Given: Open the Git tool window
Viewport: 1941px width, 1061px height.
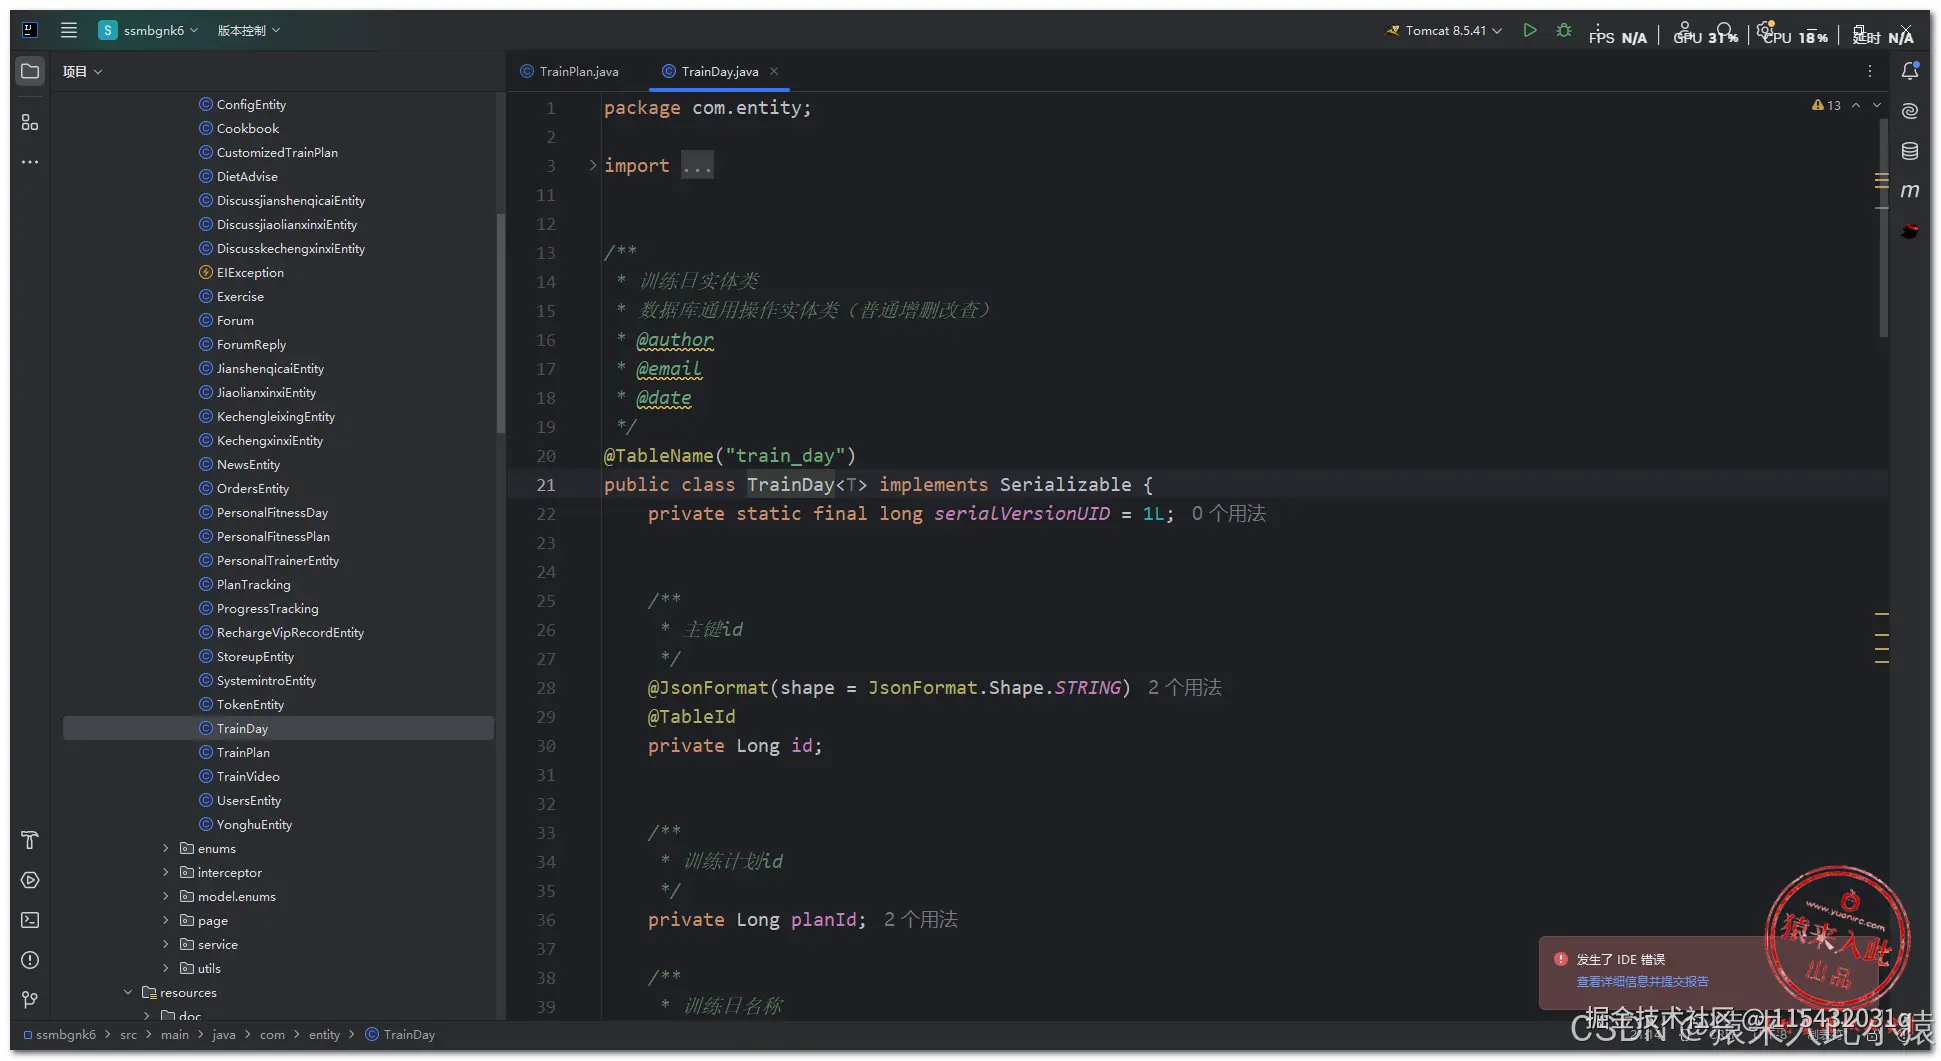Looking at the screenshot, I should point(30,1000).
